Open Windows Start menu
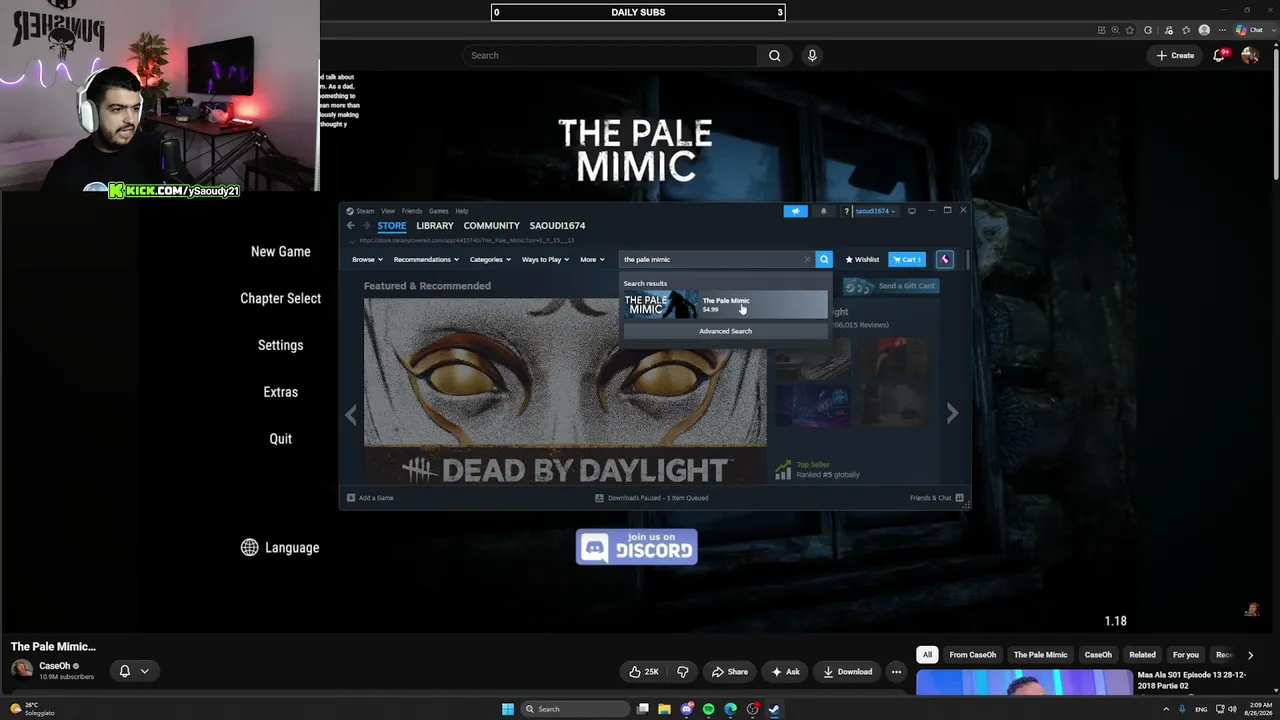This screenshot has height=720, width=1280. coord(508,709)
